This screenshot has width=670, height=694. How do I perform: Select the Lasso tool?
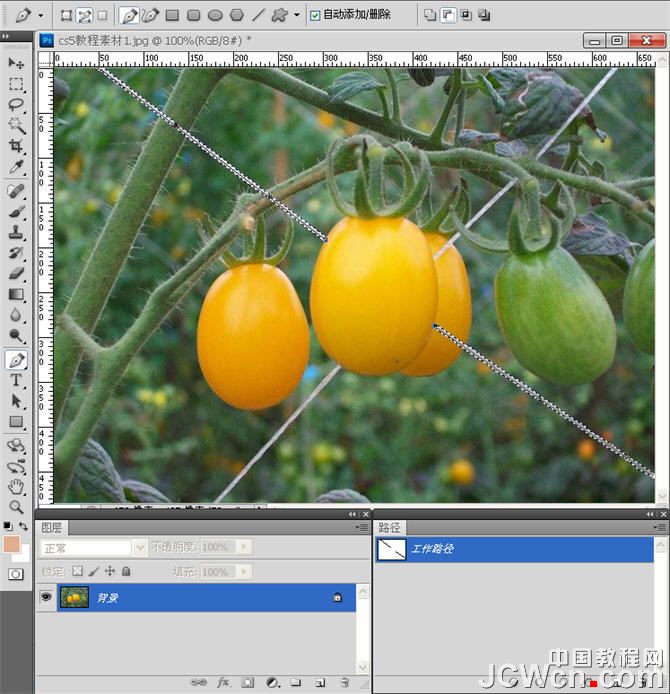[16, 105]
